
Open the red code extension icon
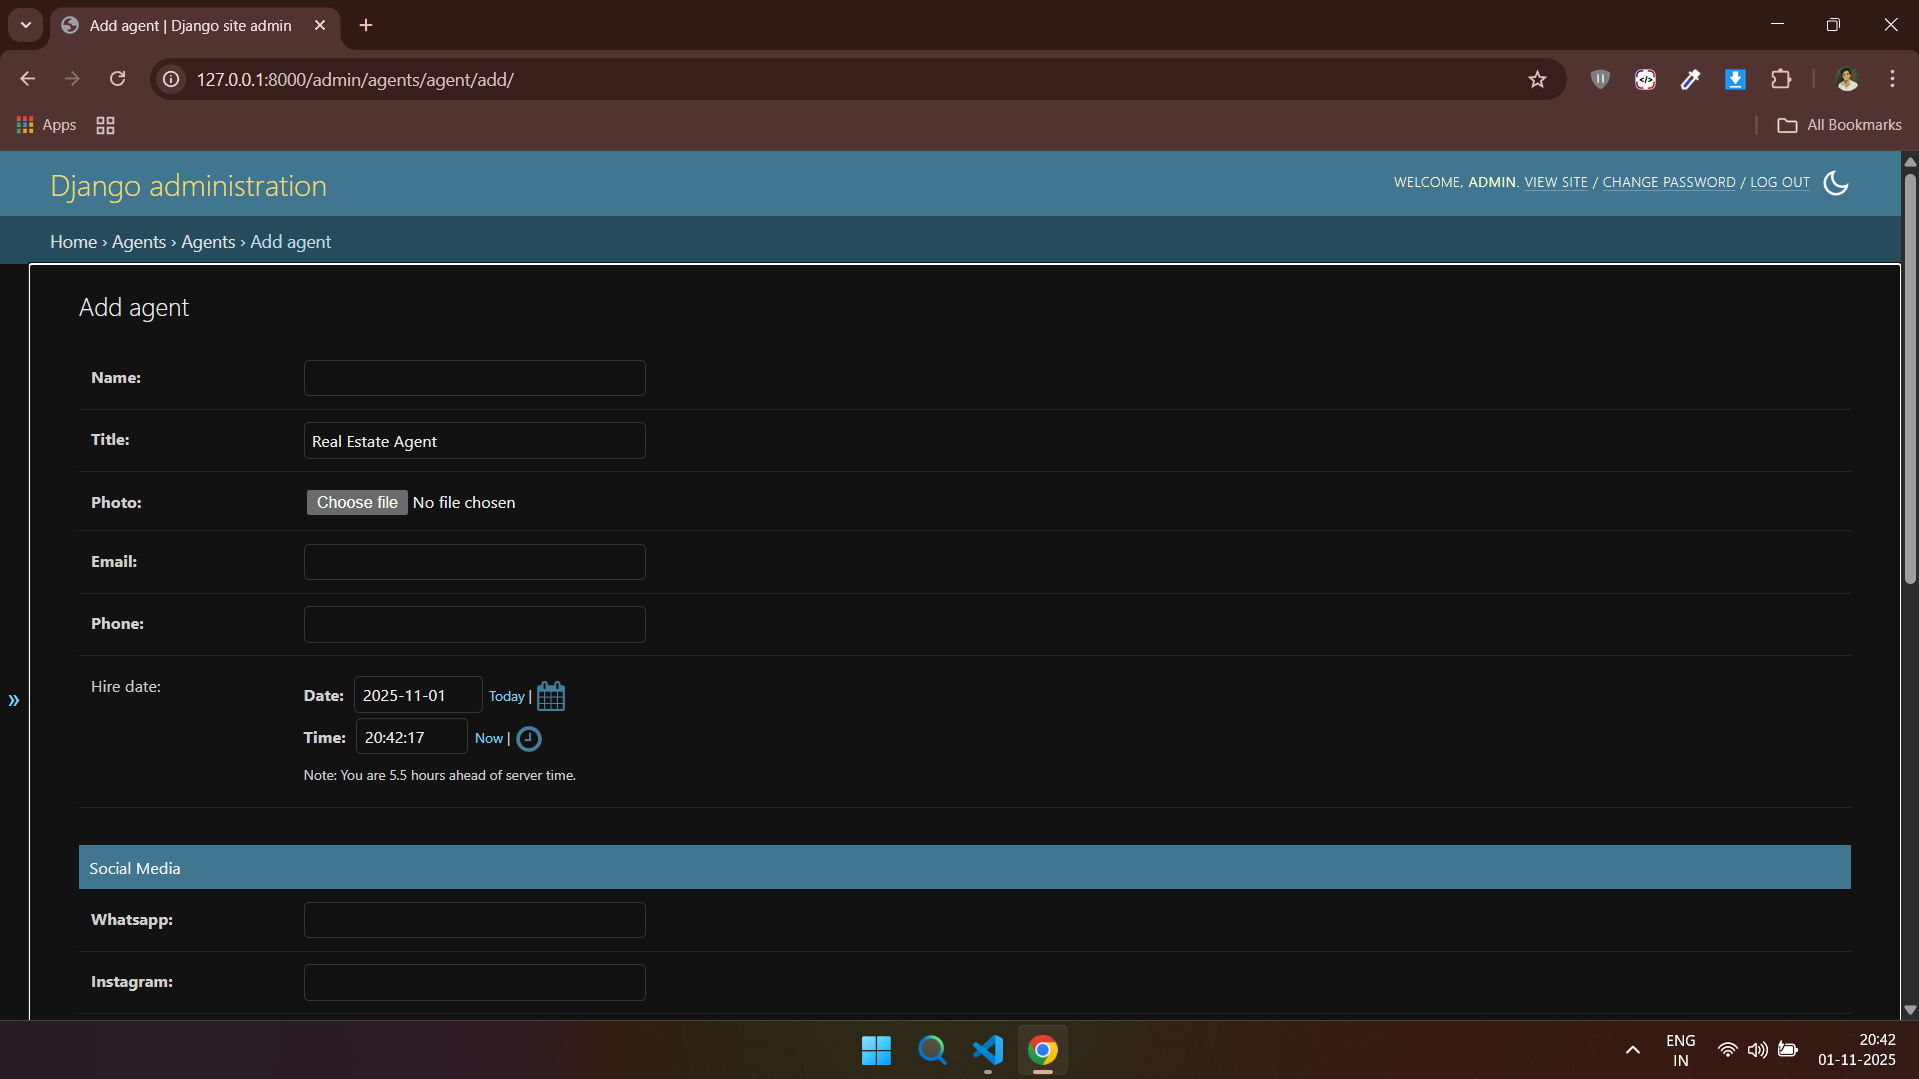click(1645, 79)
